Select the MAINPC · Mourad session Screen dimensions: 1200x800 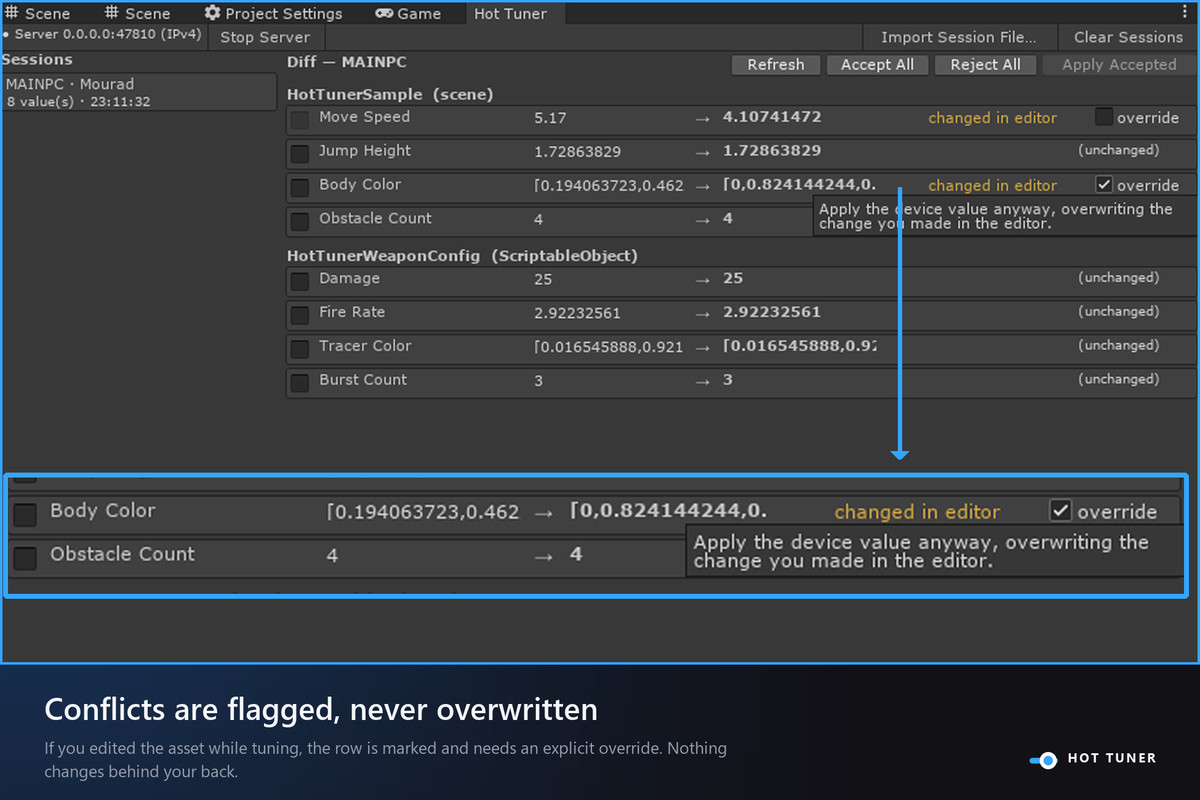139,92
